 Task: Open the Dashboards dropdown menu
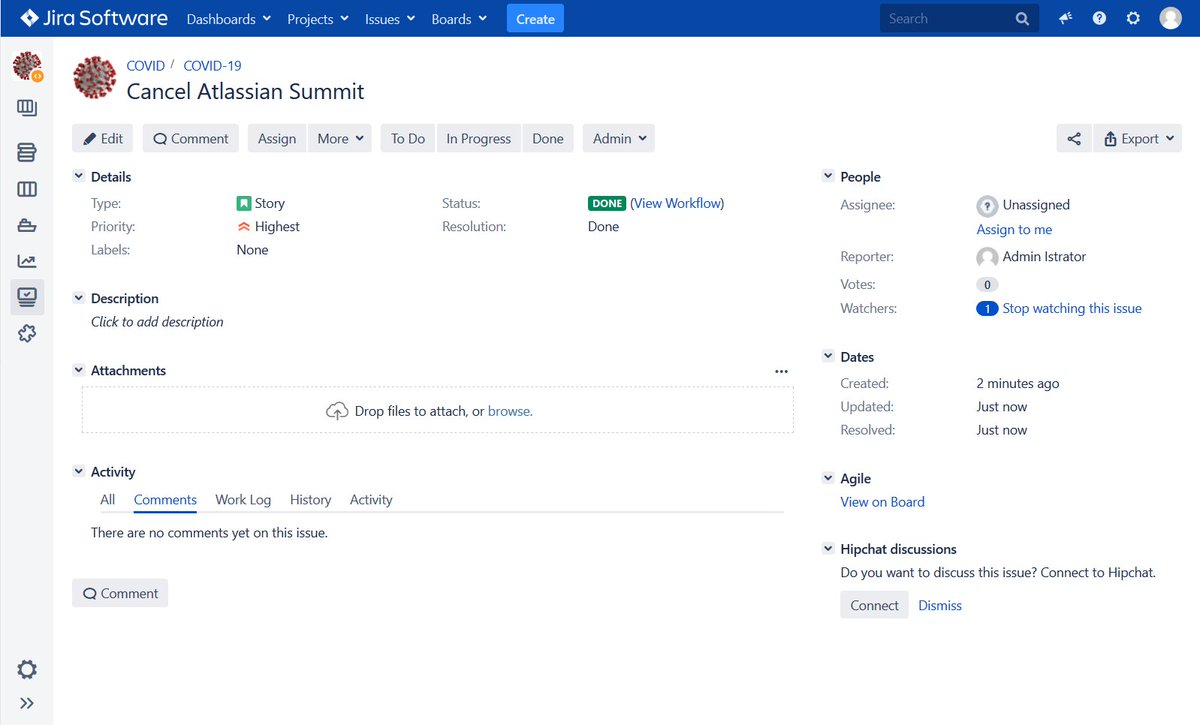point(229,19)
